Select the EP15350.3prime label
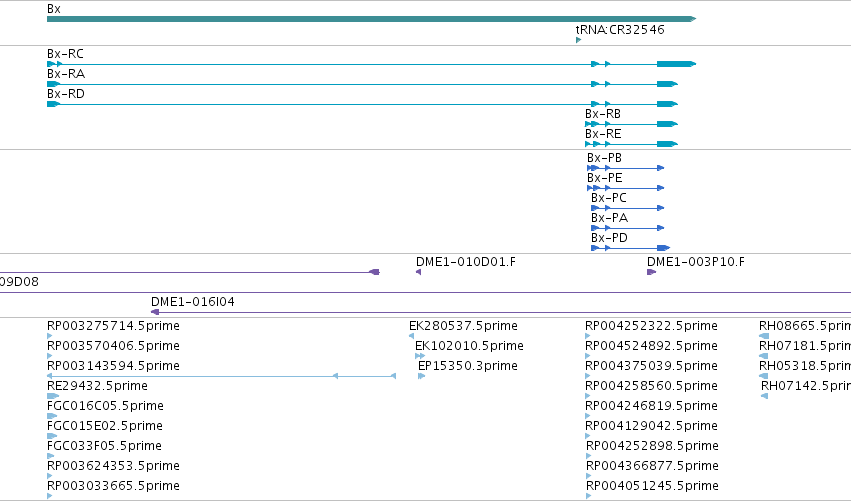This screenshot has height=501, width=851. [467, 366]
